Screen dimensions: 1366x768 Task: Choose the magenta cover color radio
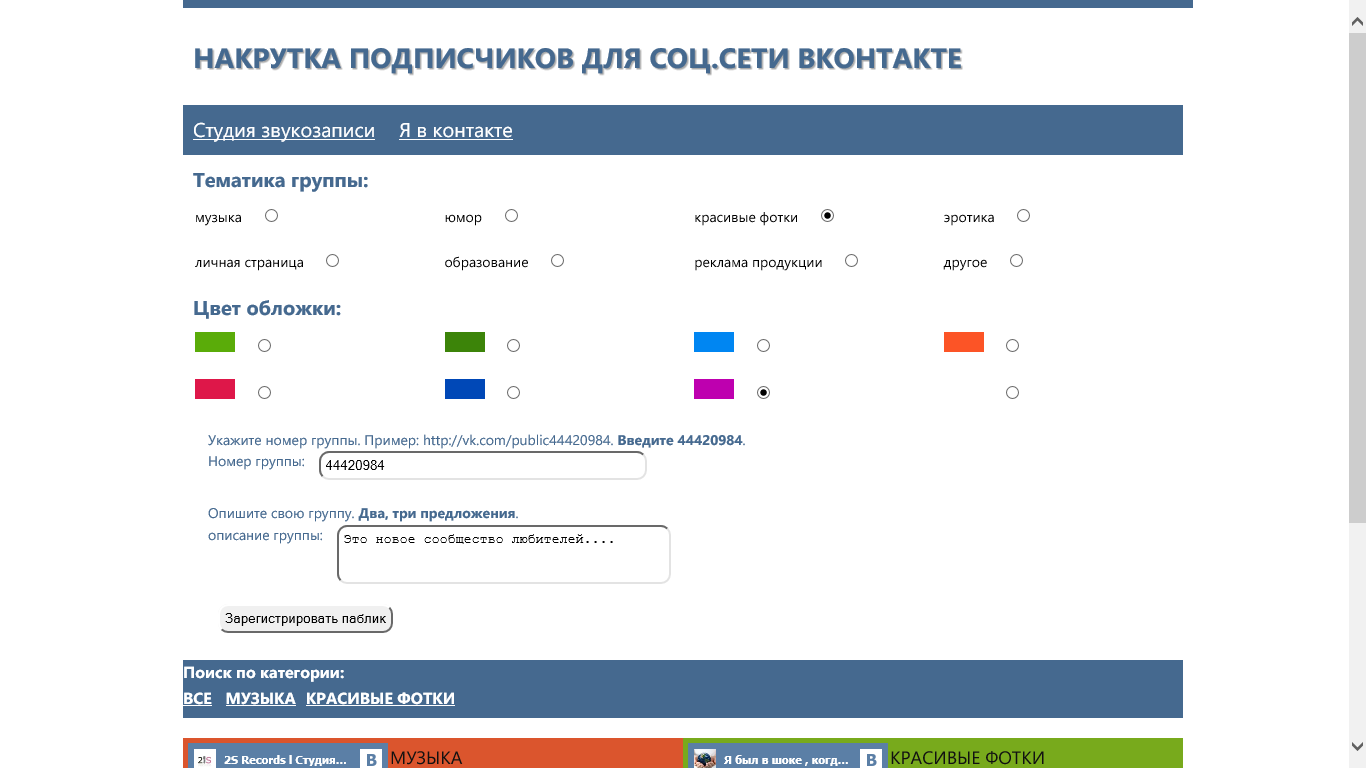coord(763,393)
